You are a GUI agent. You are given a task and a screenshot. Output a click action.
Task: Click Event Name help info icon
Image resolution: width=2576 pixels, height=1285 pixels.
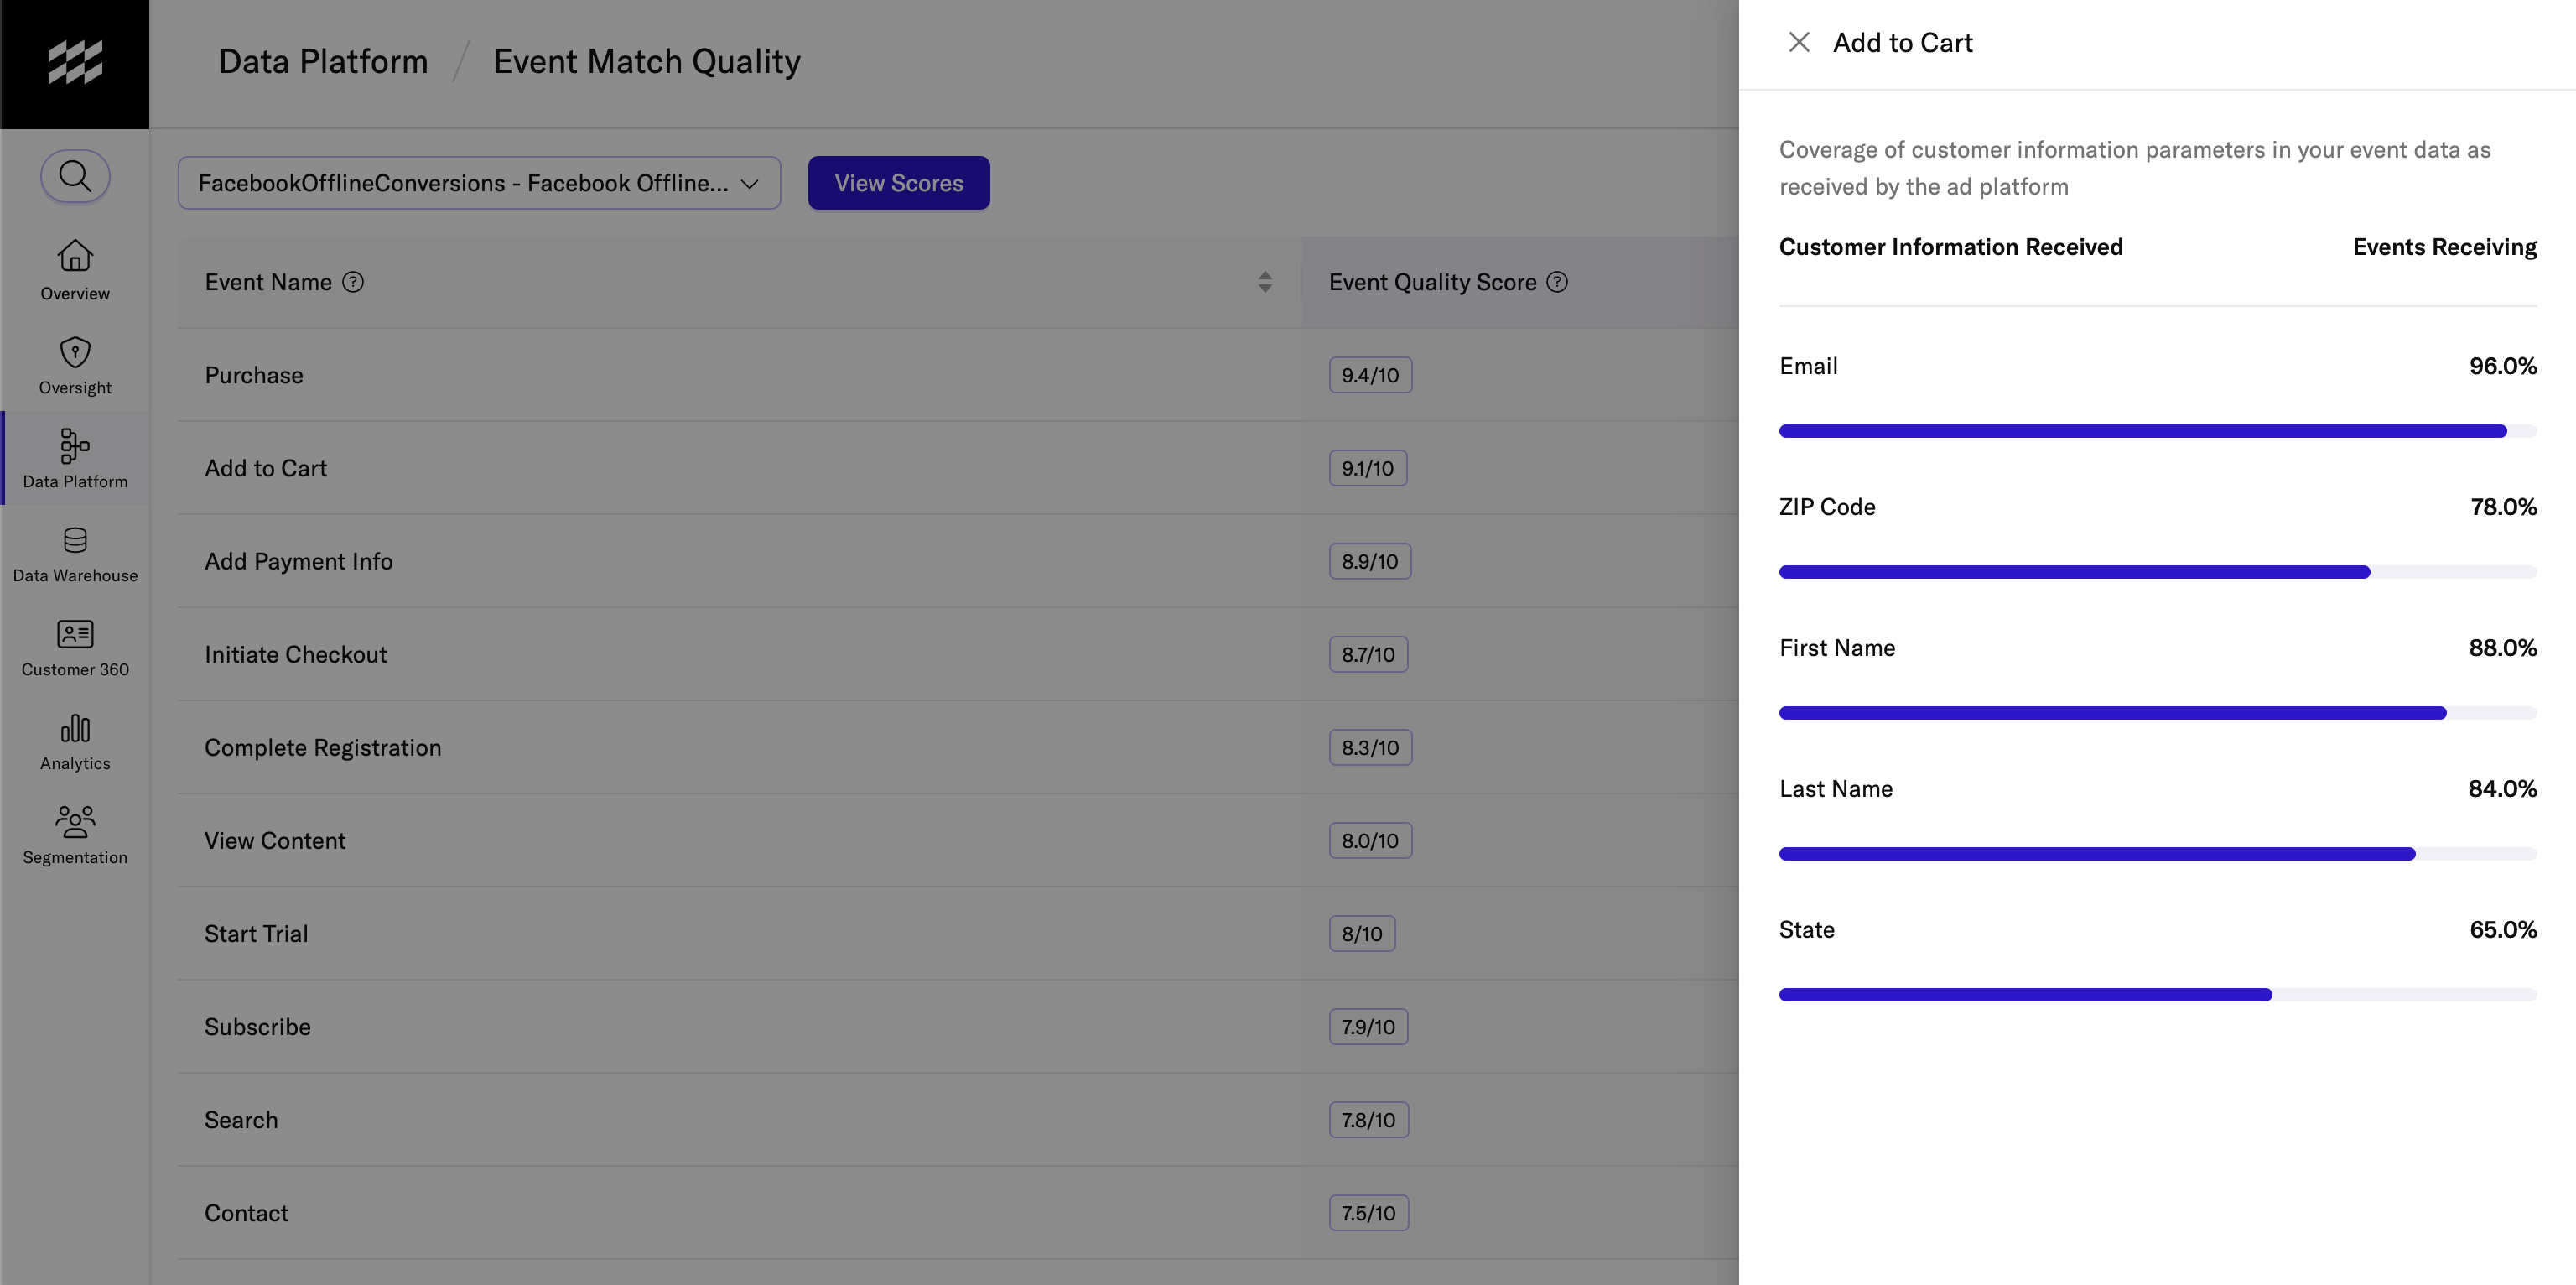tap(353, 282)
